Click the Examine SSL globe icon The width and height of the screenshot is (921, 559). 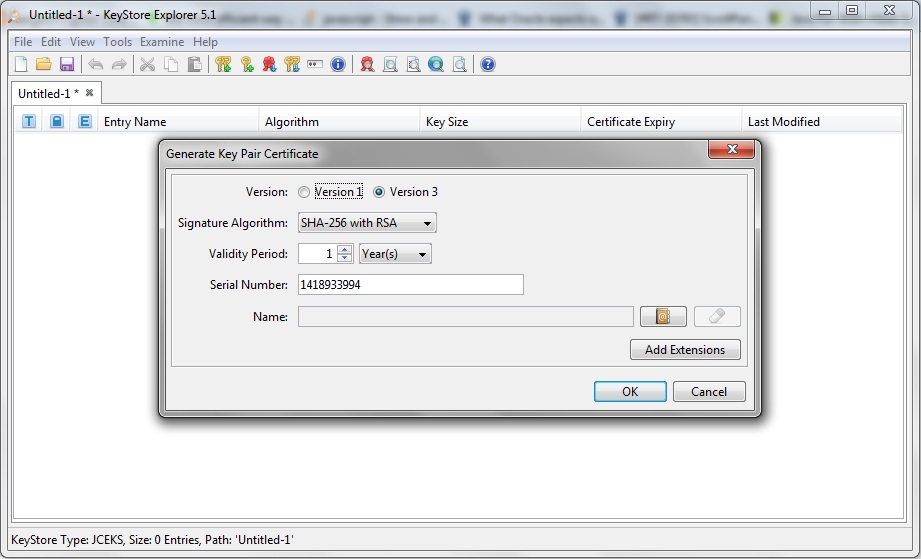tap(436, 64)
